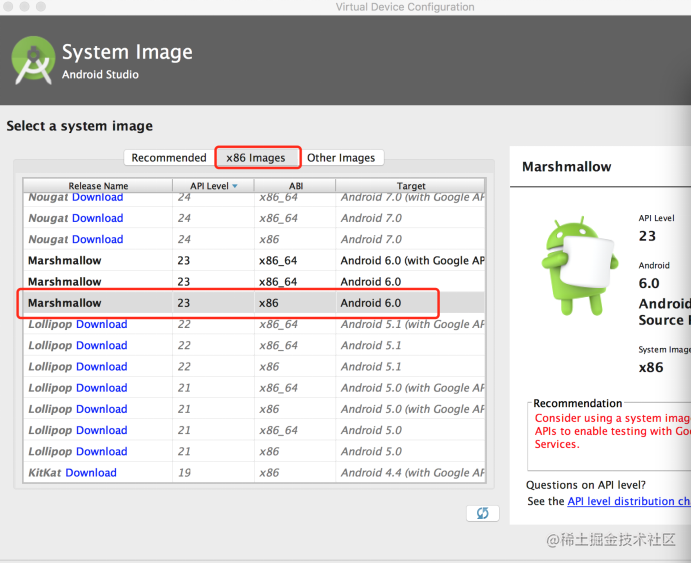Click the 'Marshmallow' details panel title

click(567, 166)
